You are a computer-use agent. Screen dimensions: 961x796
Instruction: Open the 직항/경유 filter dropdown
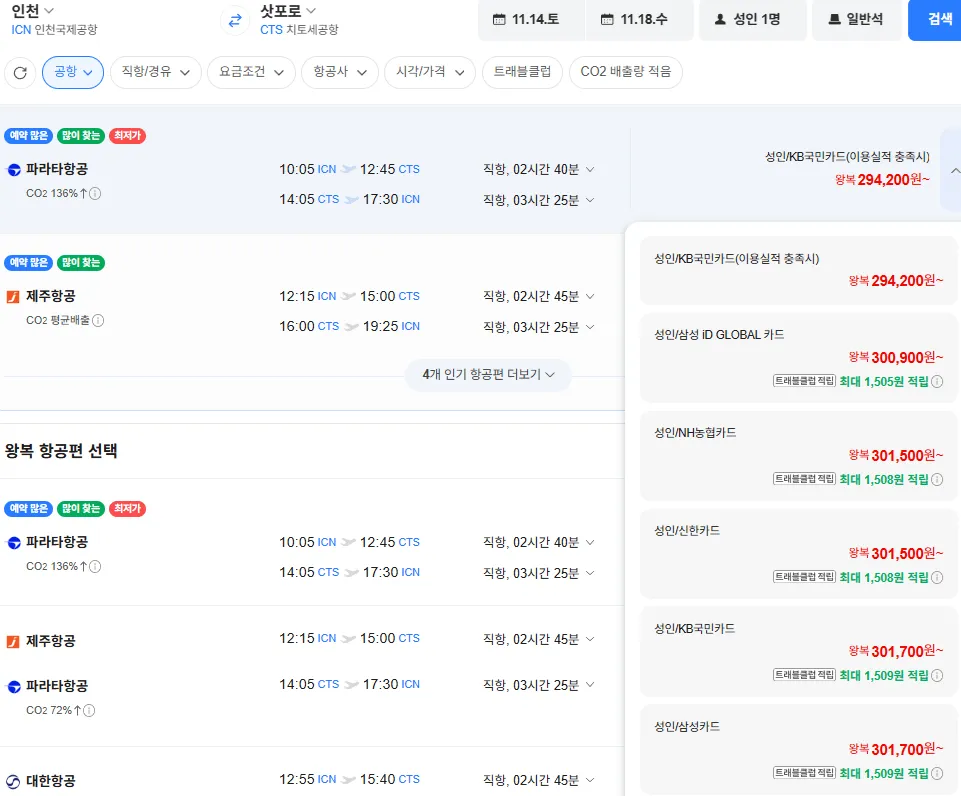pyautogui.click(x=156, y=72)
